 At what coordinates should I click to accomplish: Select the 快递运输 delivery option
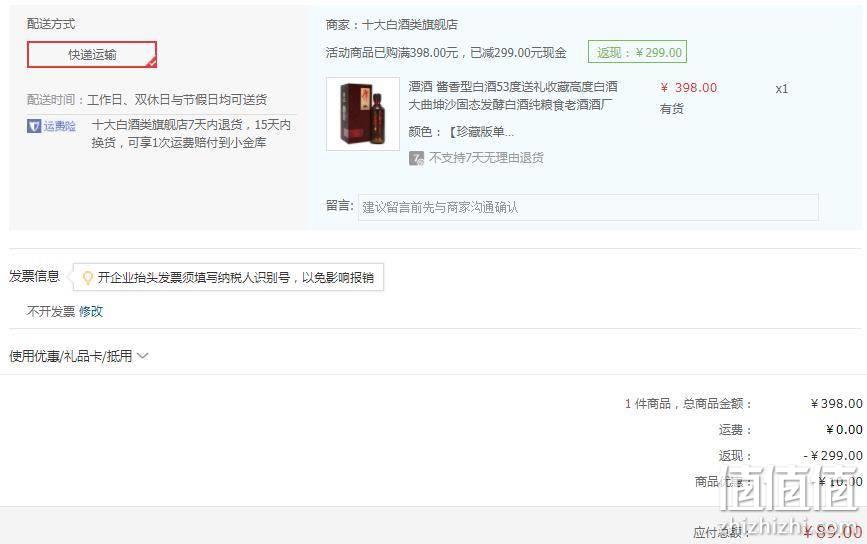(92, 55)
